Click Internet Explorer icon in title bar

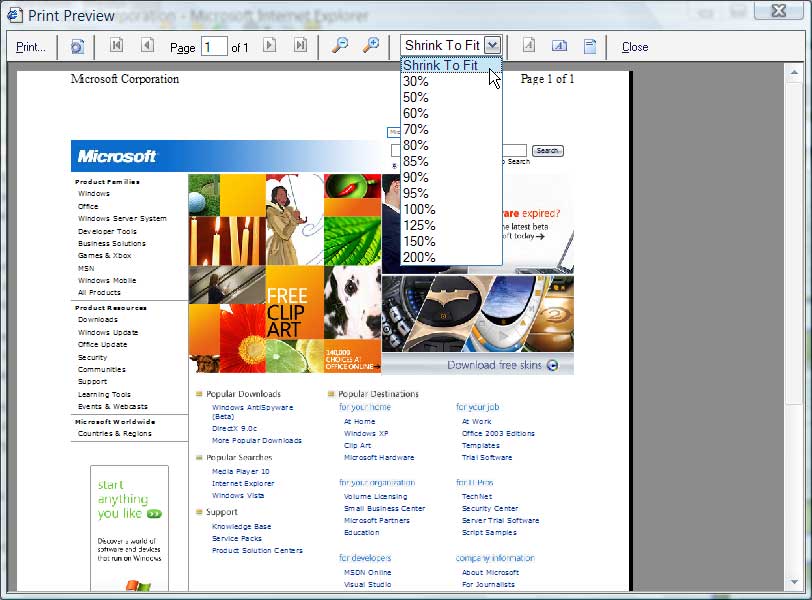[14, 15]
